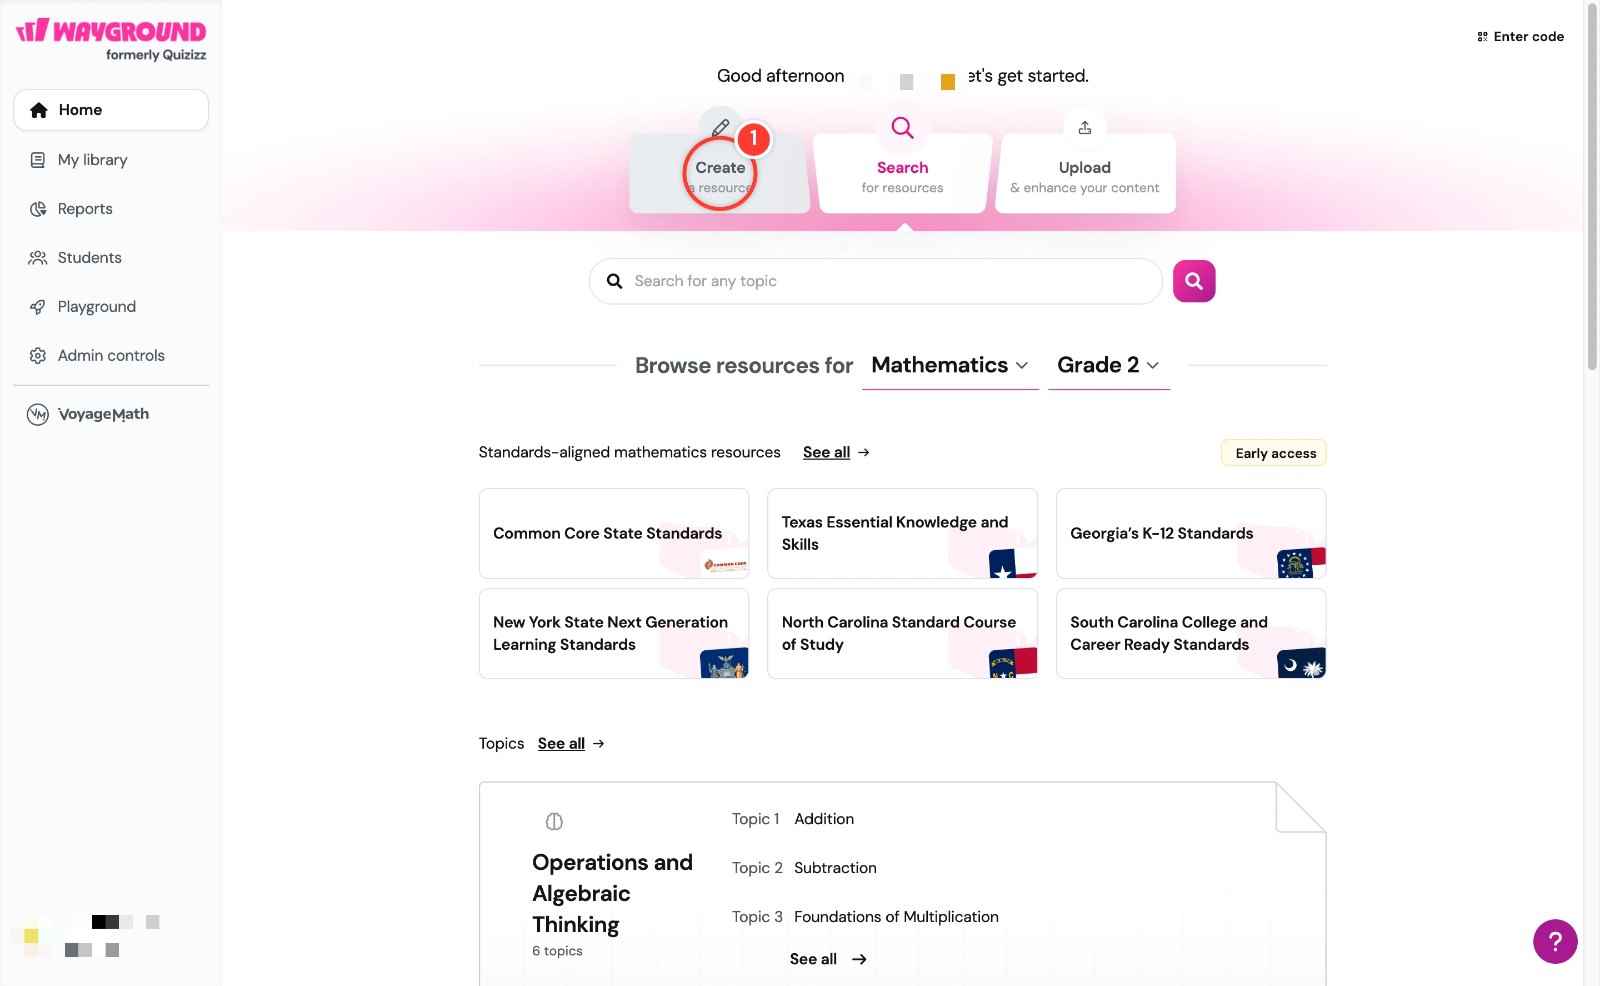Click the brain icon above Operations and Algebraic Thinking
Viewport: 1600px width, 986px height.
coord(554,822)
